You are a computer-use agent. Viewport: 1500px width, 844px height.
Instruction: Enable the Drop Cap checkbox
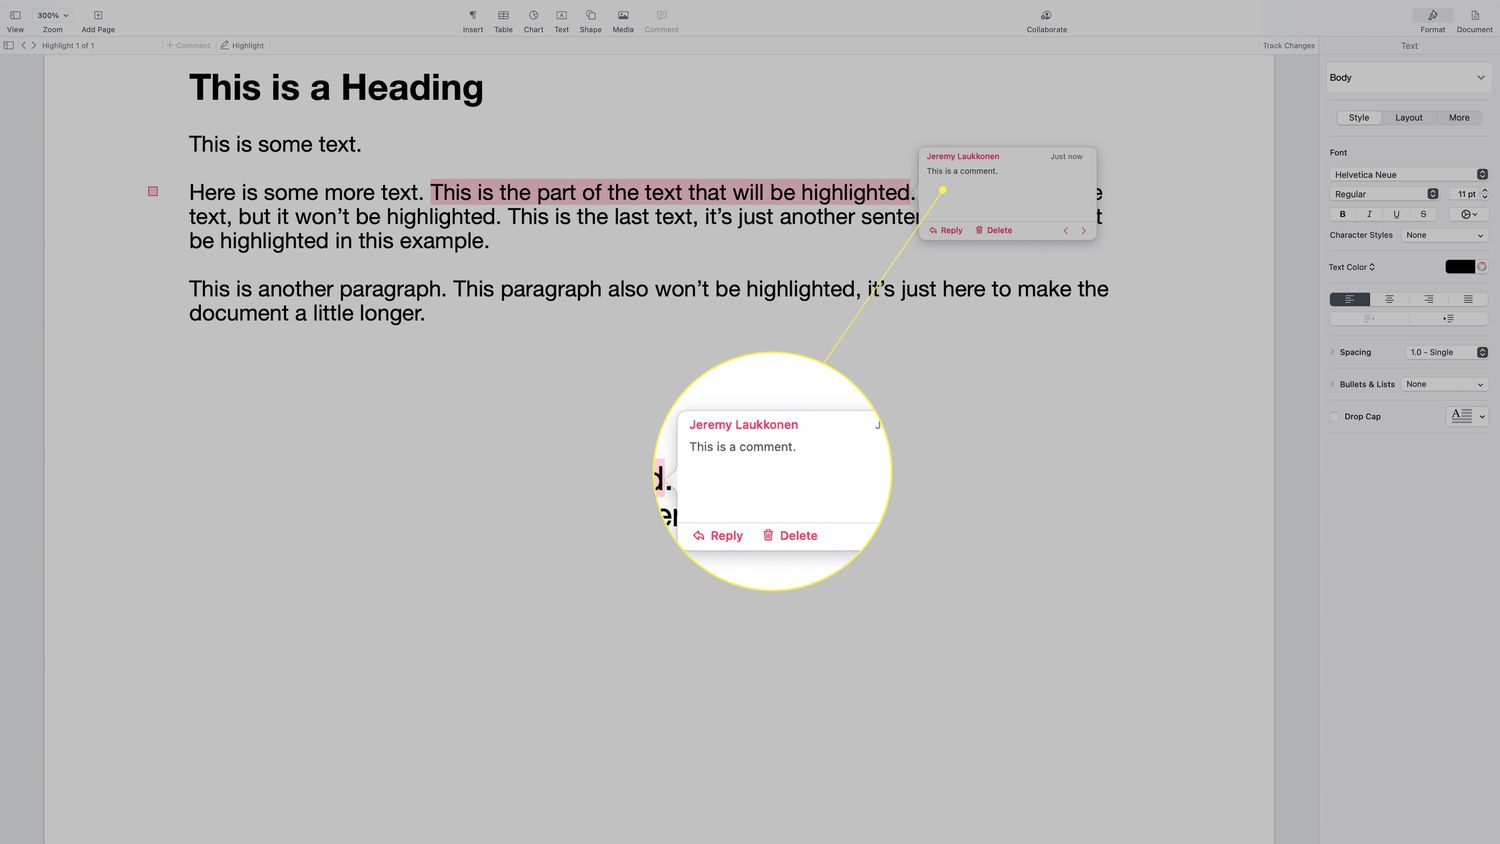[1335, 416]
